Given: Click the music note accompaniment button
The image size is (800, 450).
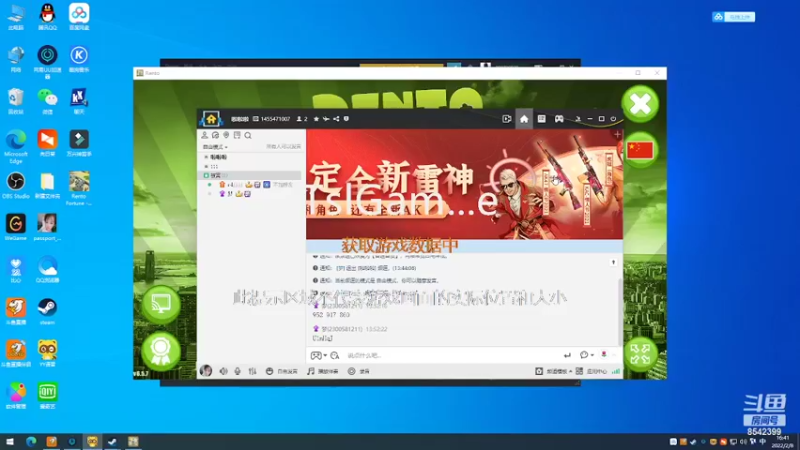Looking at the screenshot, I should tap(322, 371).
